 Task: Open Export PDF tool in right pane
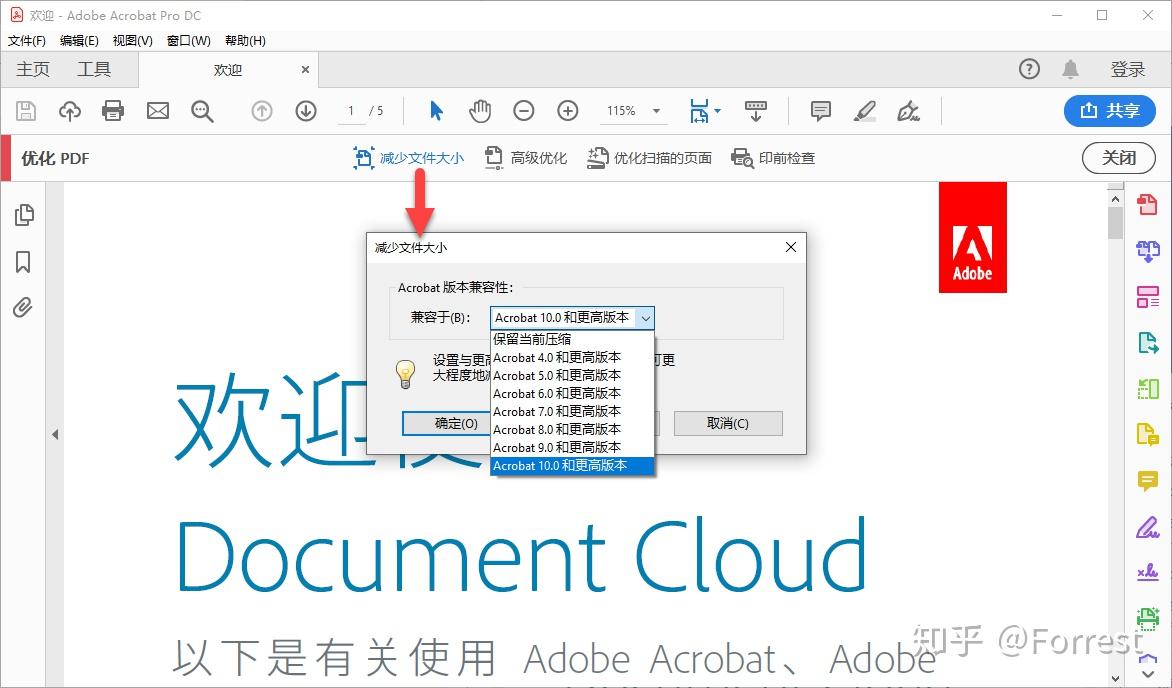(x=1147, y=343)
